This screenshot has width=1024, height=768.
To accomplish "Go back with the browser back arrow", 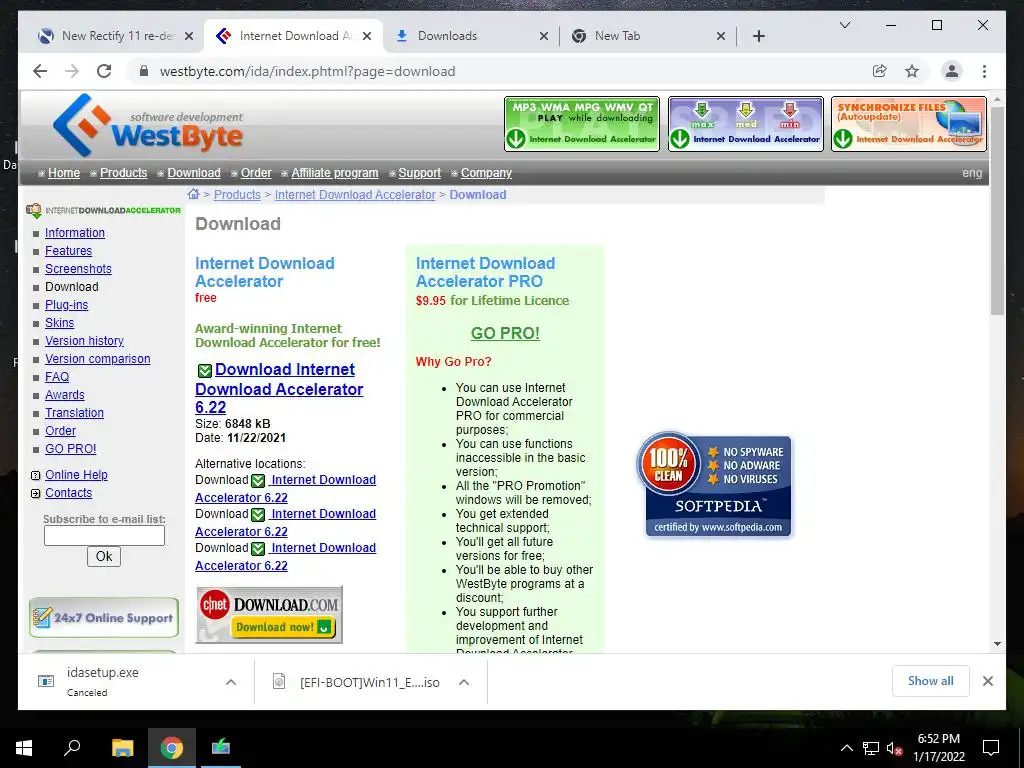I will click(40, 71).
